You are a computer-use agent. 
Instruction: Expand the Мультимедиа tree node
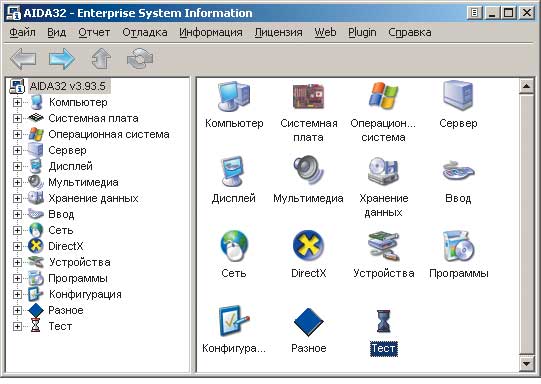(17, 182)
